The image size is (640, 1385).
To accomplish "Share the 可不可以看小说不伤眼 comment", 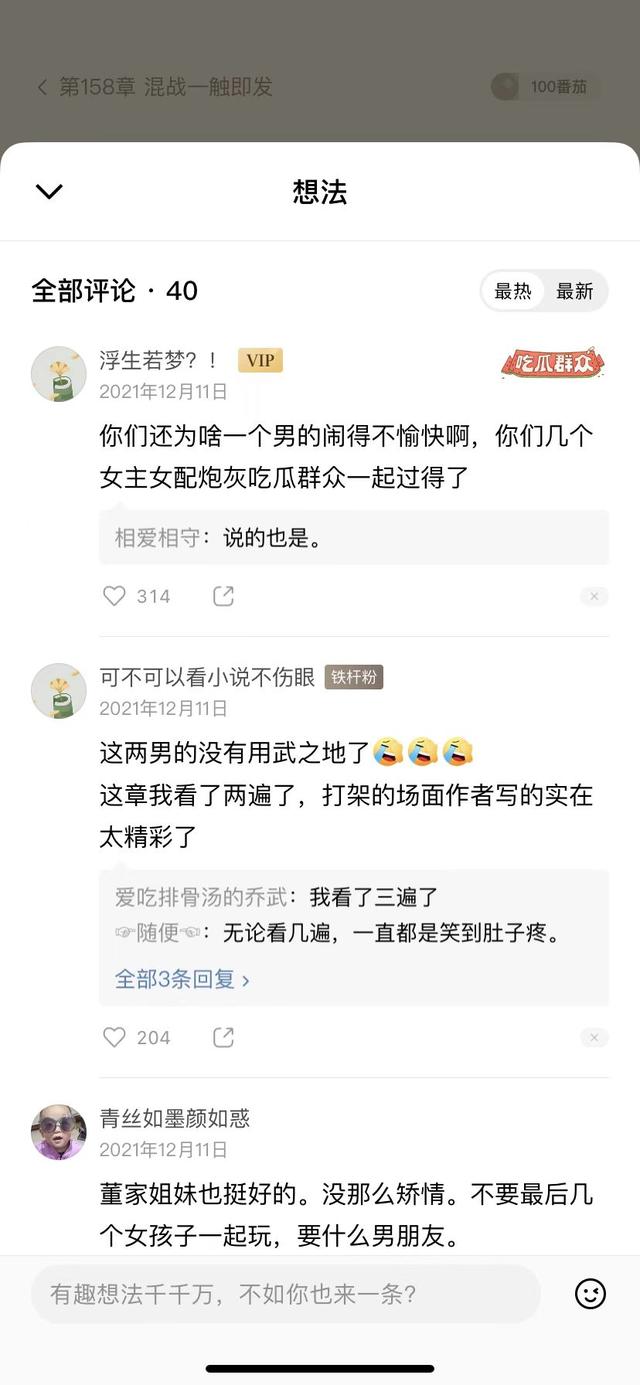I will point(223,1037).
